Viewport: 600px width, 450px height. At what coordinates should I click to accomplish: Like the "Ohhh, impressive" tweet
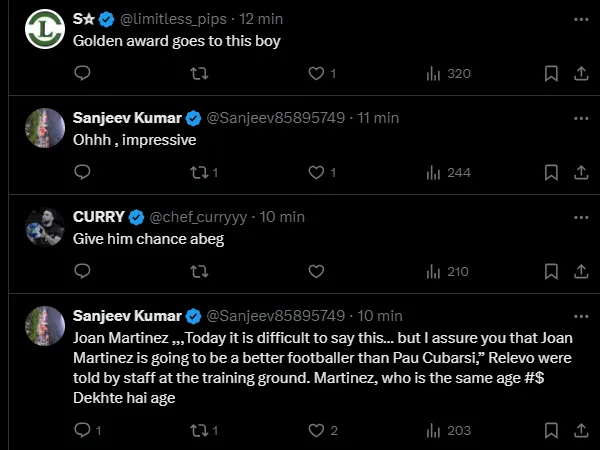pos(317,172)
